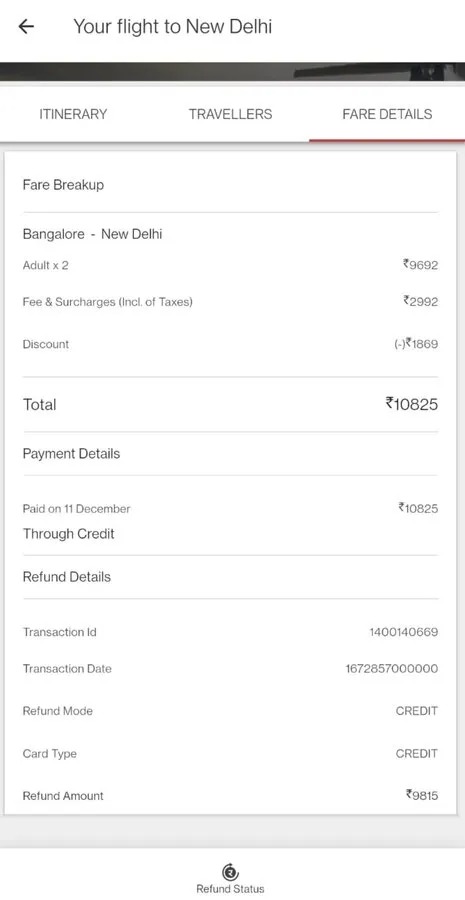Click the Fee & Surcharges row label
Screen dimensions: 465x900
coord(107,302)
